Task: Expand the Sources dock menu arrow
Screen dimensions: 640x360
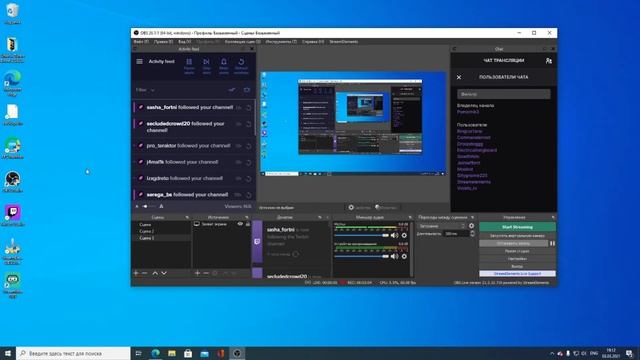Action: (246, 218)
